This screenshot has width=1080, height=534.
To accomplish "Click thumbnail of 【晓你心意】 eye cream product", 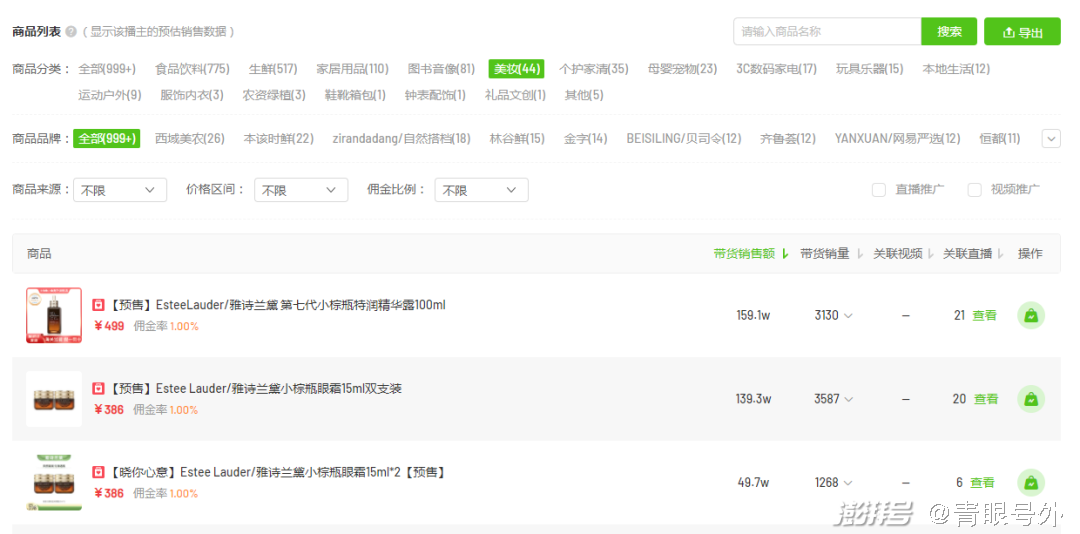I will (x=54, y=482).
